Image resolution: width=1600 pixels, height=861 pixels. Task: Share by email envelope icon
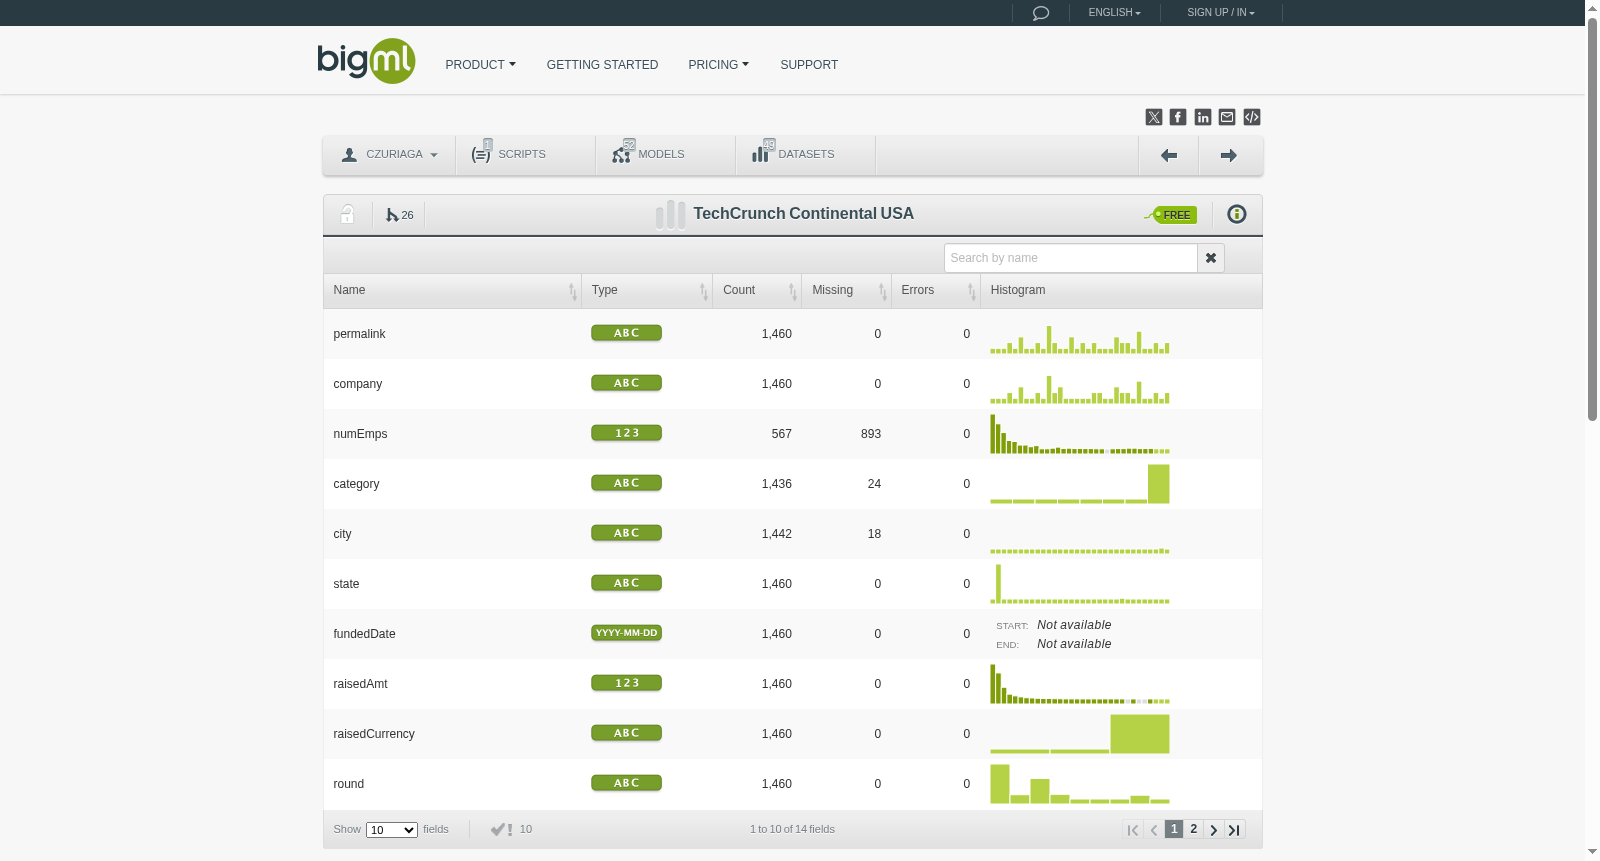coord(1227,117)
